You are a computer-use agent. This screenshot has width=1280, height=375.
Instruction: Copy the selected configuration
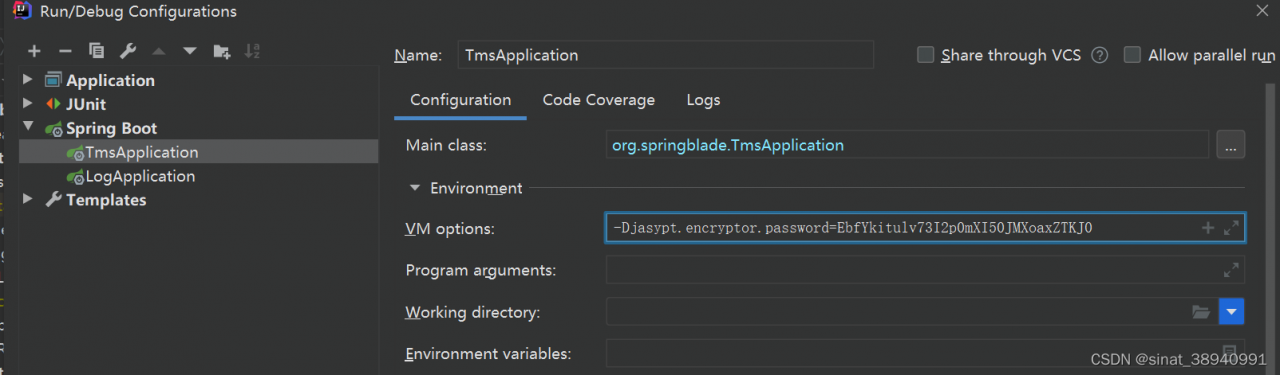(x=96, y=51)
